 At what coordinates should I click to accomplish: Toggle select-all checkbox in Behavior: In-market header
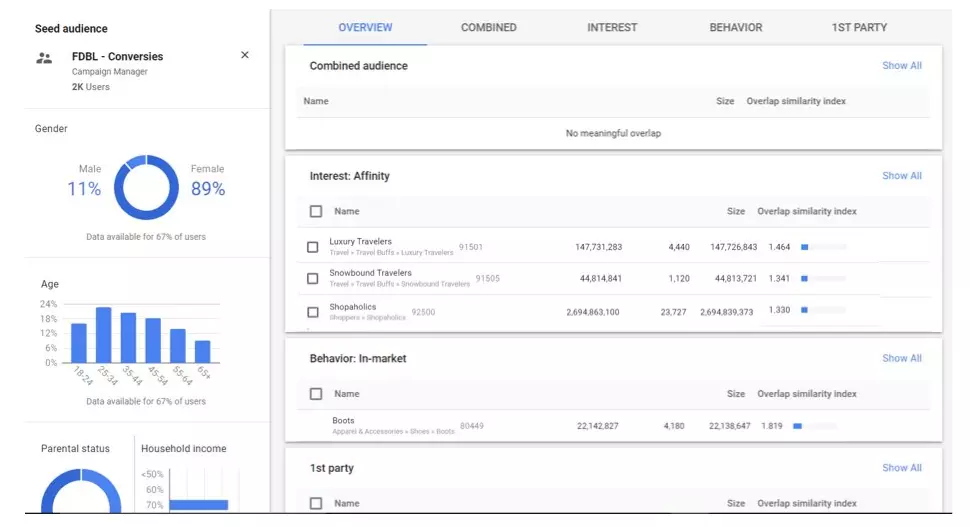click(x=316, y=394)
